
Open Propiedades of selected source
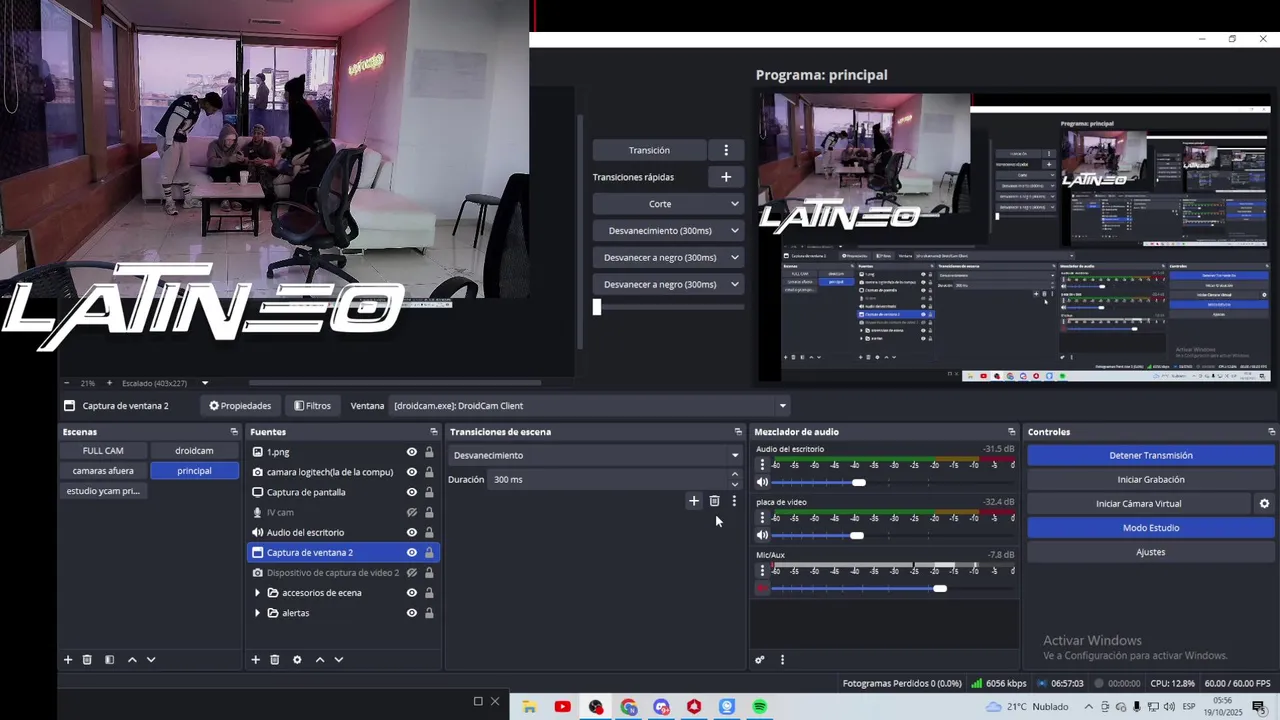pos(240,406)
